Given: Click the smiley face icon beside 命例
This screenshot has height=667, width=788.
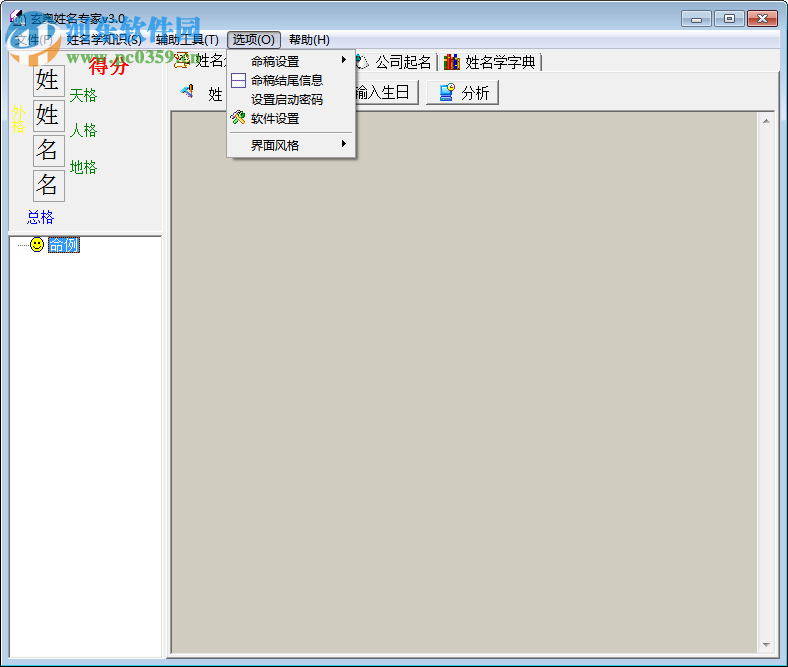Looking at the screenshot, I should pos(37,245).
